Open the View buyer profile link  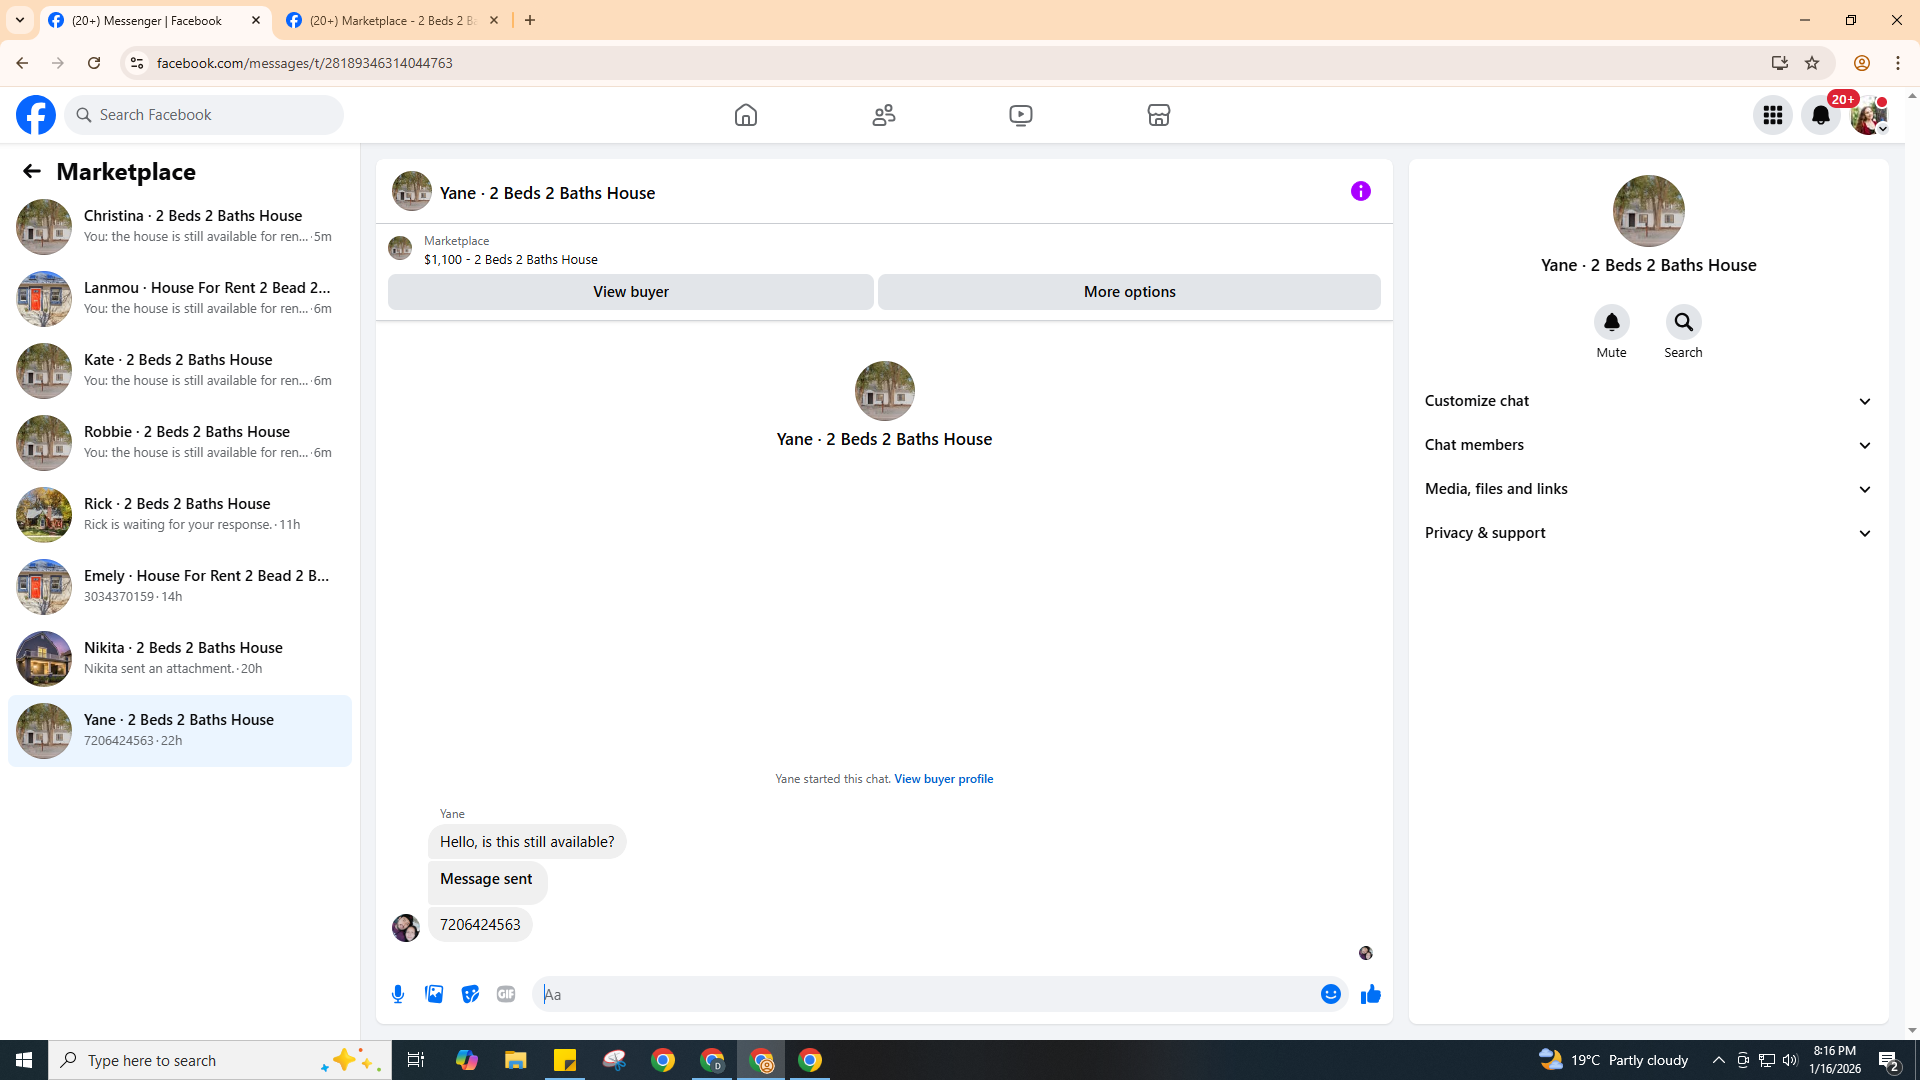pyautogui.click(x=943, y=779)
